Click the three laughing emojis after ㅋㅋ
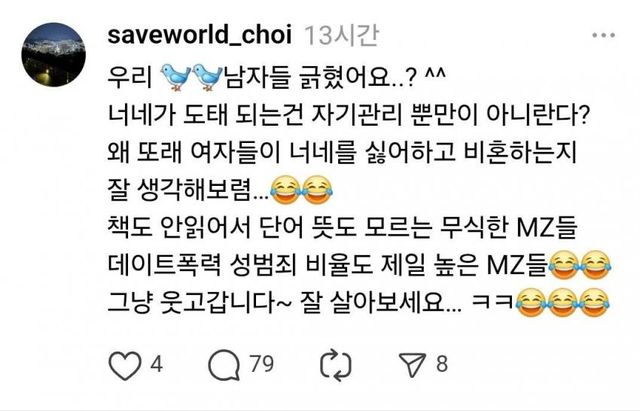Screen dimensions: 640x411 pos(563,303)
